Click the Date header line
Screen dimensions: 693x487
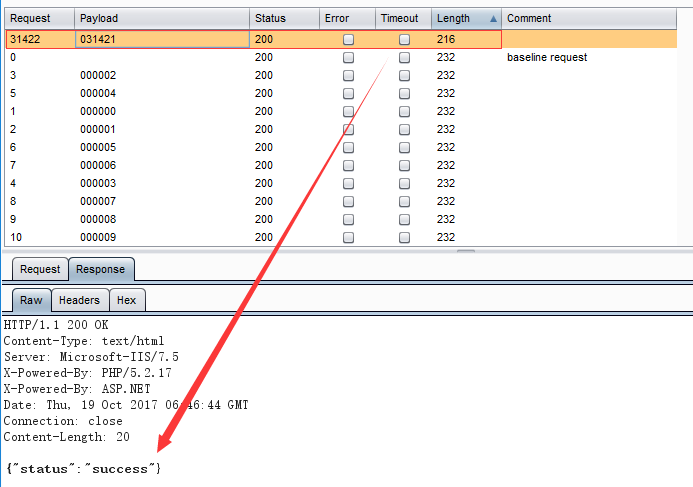pos(126,405)
